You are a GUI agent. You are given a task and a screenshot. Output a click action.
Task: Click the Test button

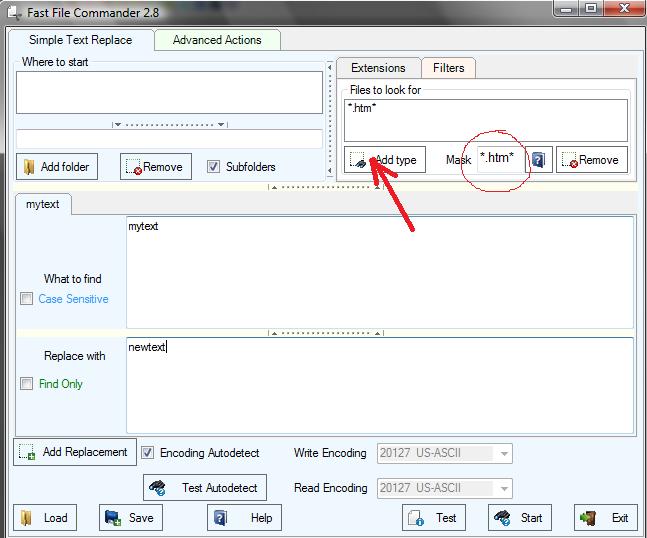pos(434,517)
